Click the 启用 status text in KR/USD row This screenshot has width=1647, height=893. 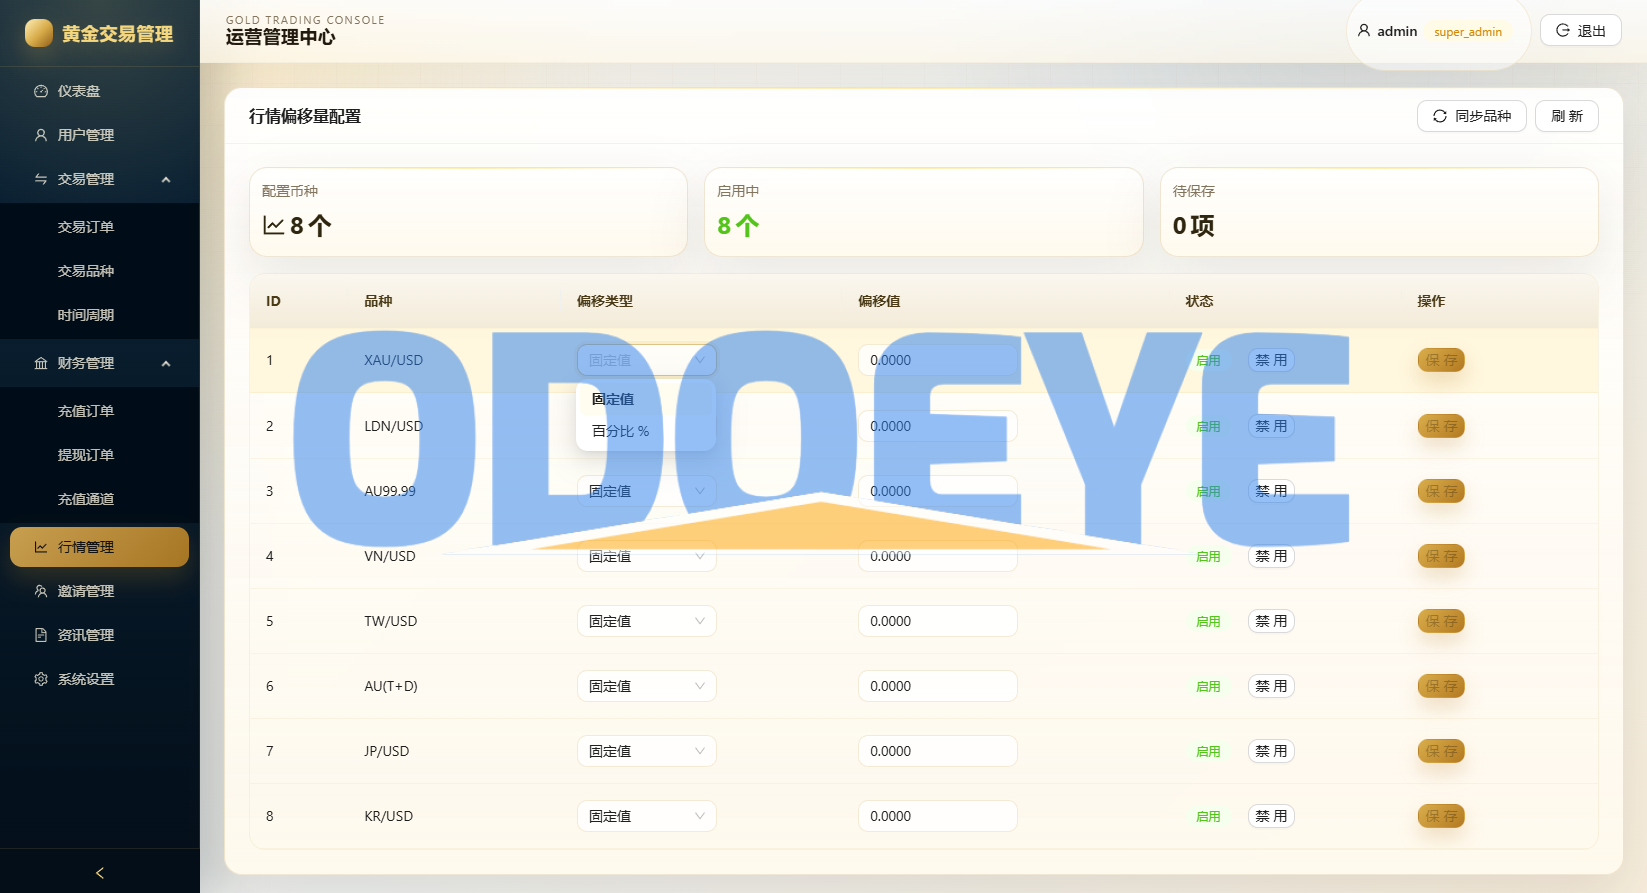(x=1208, y=816)
